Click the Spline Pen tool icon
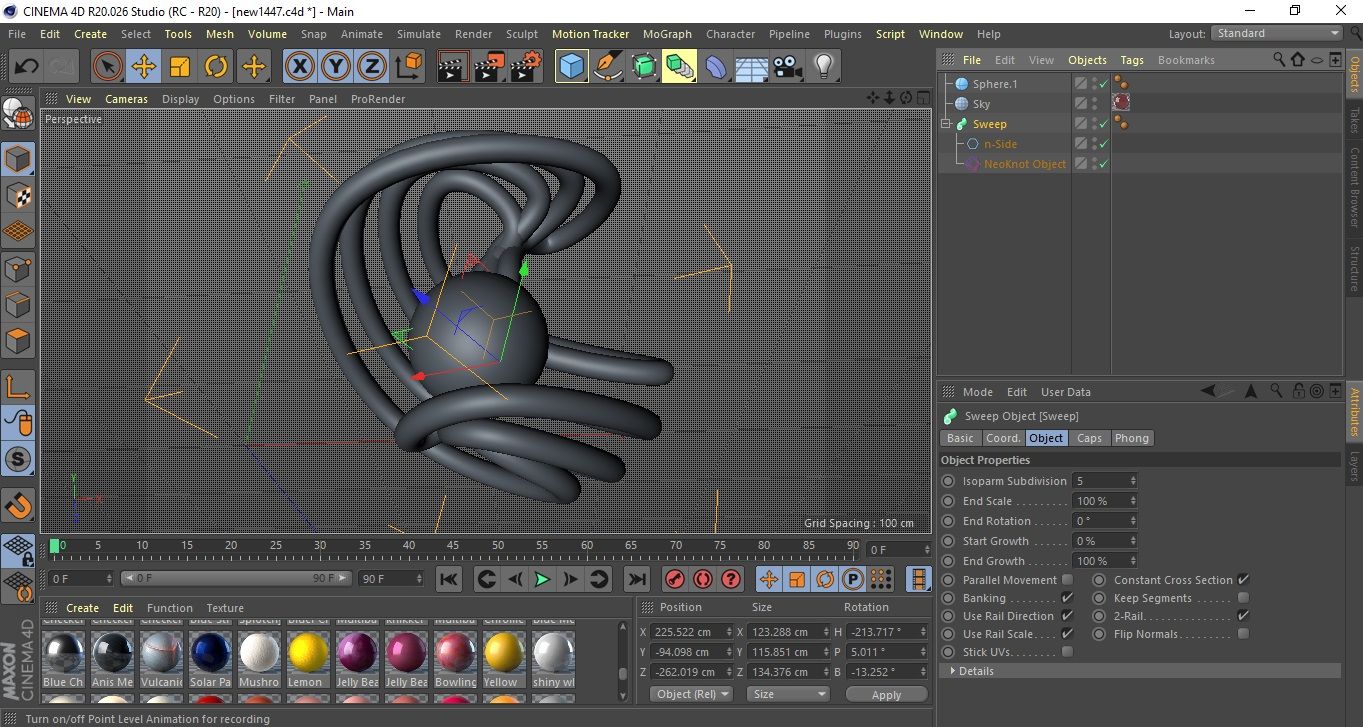 pos(607,67)
